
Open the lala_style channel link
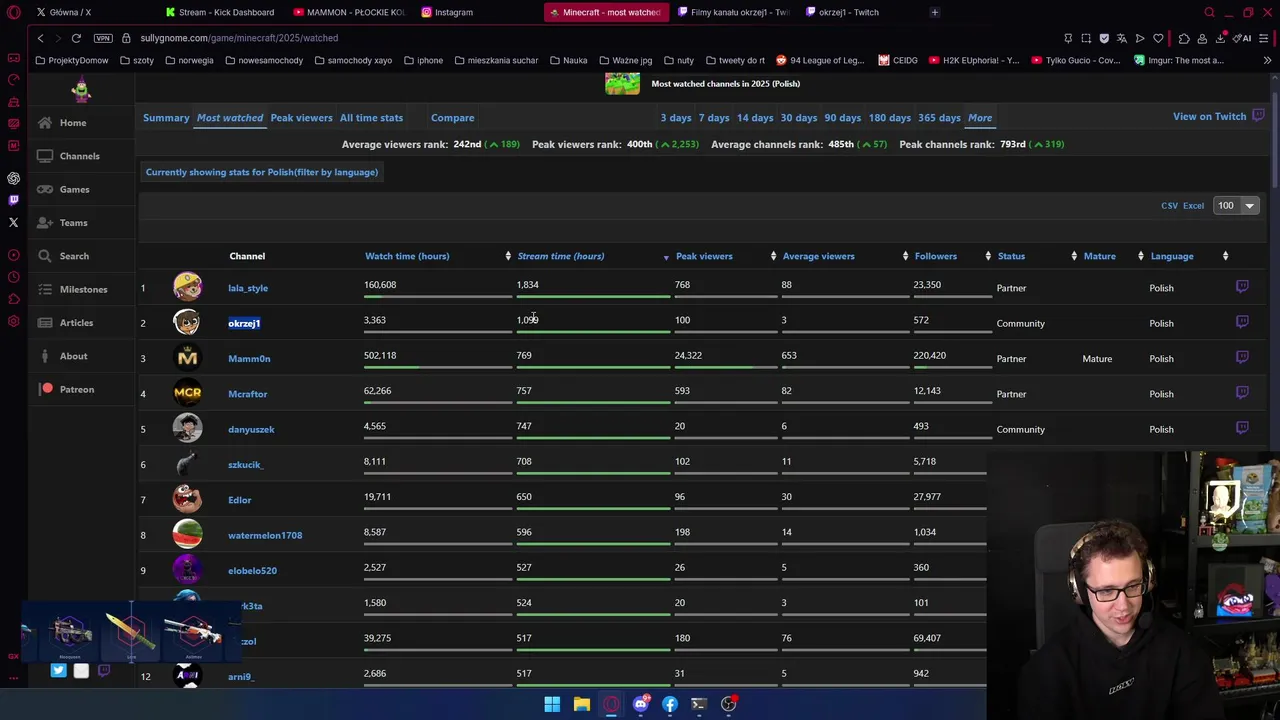point(248,288)
